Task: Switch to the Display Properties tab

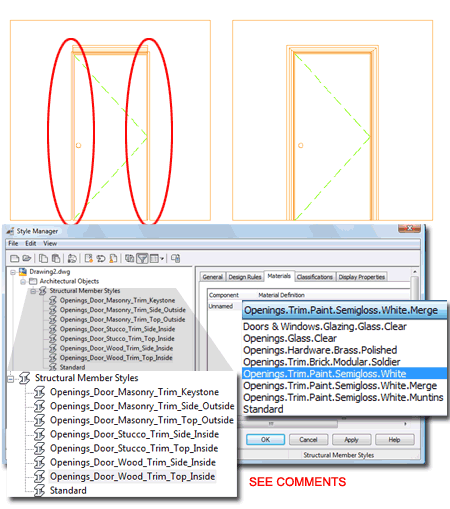Action: coord(362,277)
